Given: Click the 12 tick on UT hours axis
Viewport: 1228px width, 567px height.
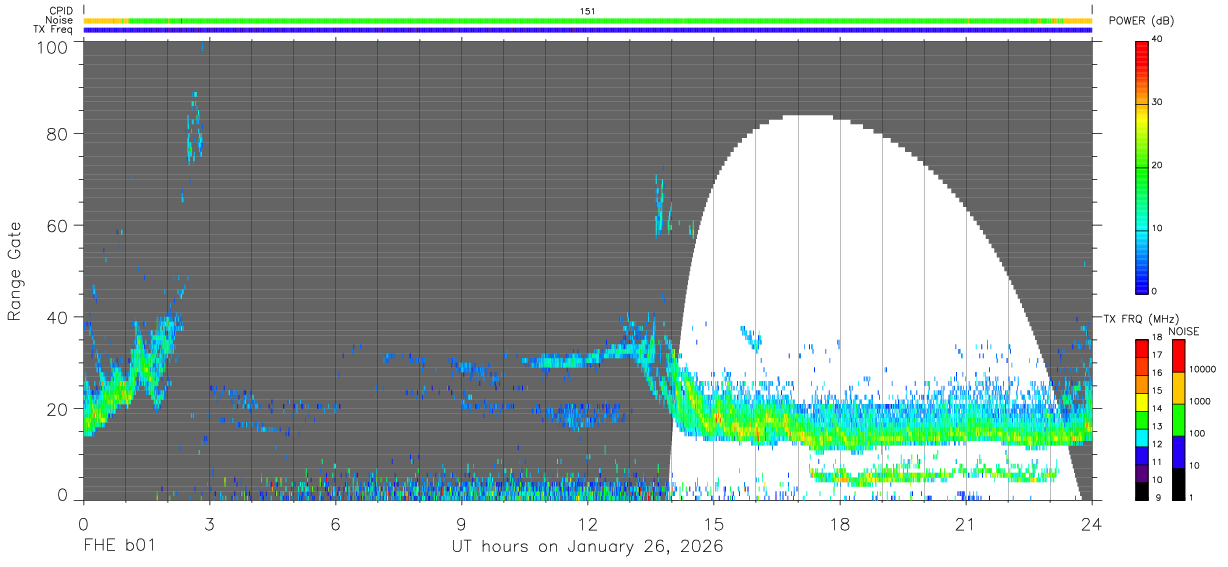Looking at the screenshot, I should [587, 523].
